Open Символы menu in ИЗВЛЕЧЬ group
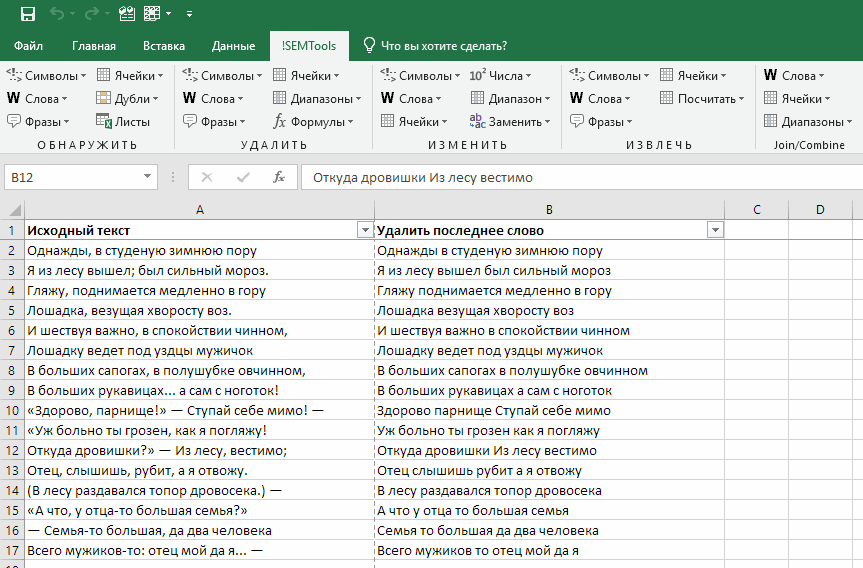863x568 pixels. click(x=609, y=75)
